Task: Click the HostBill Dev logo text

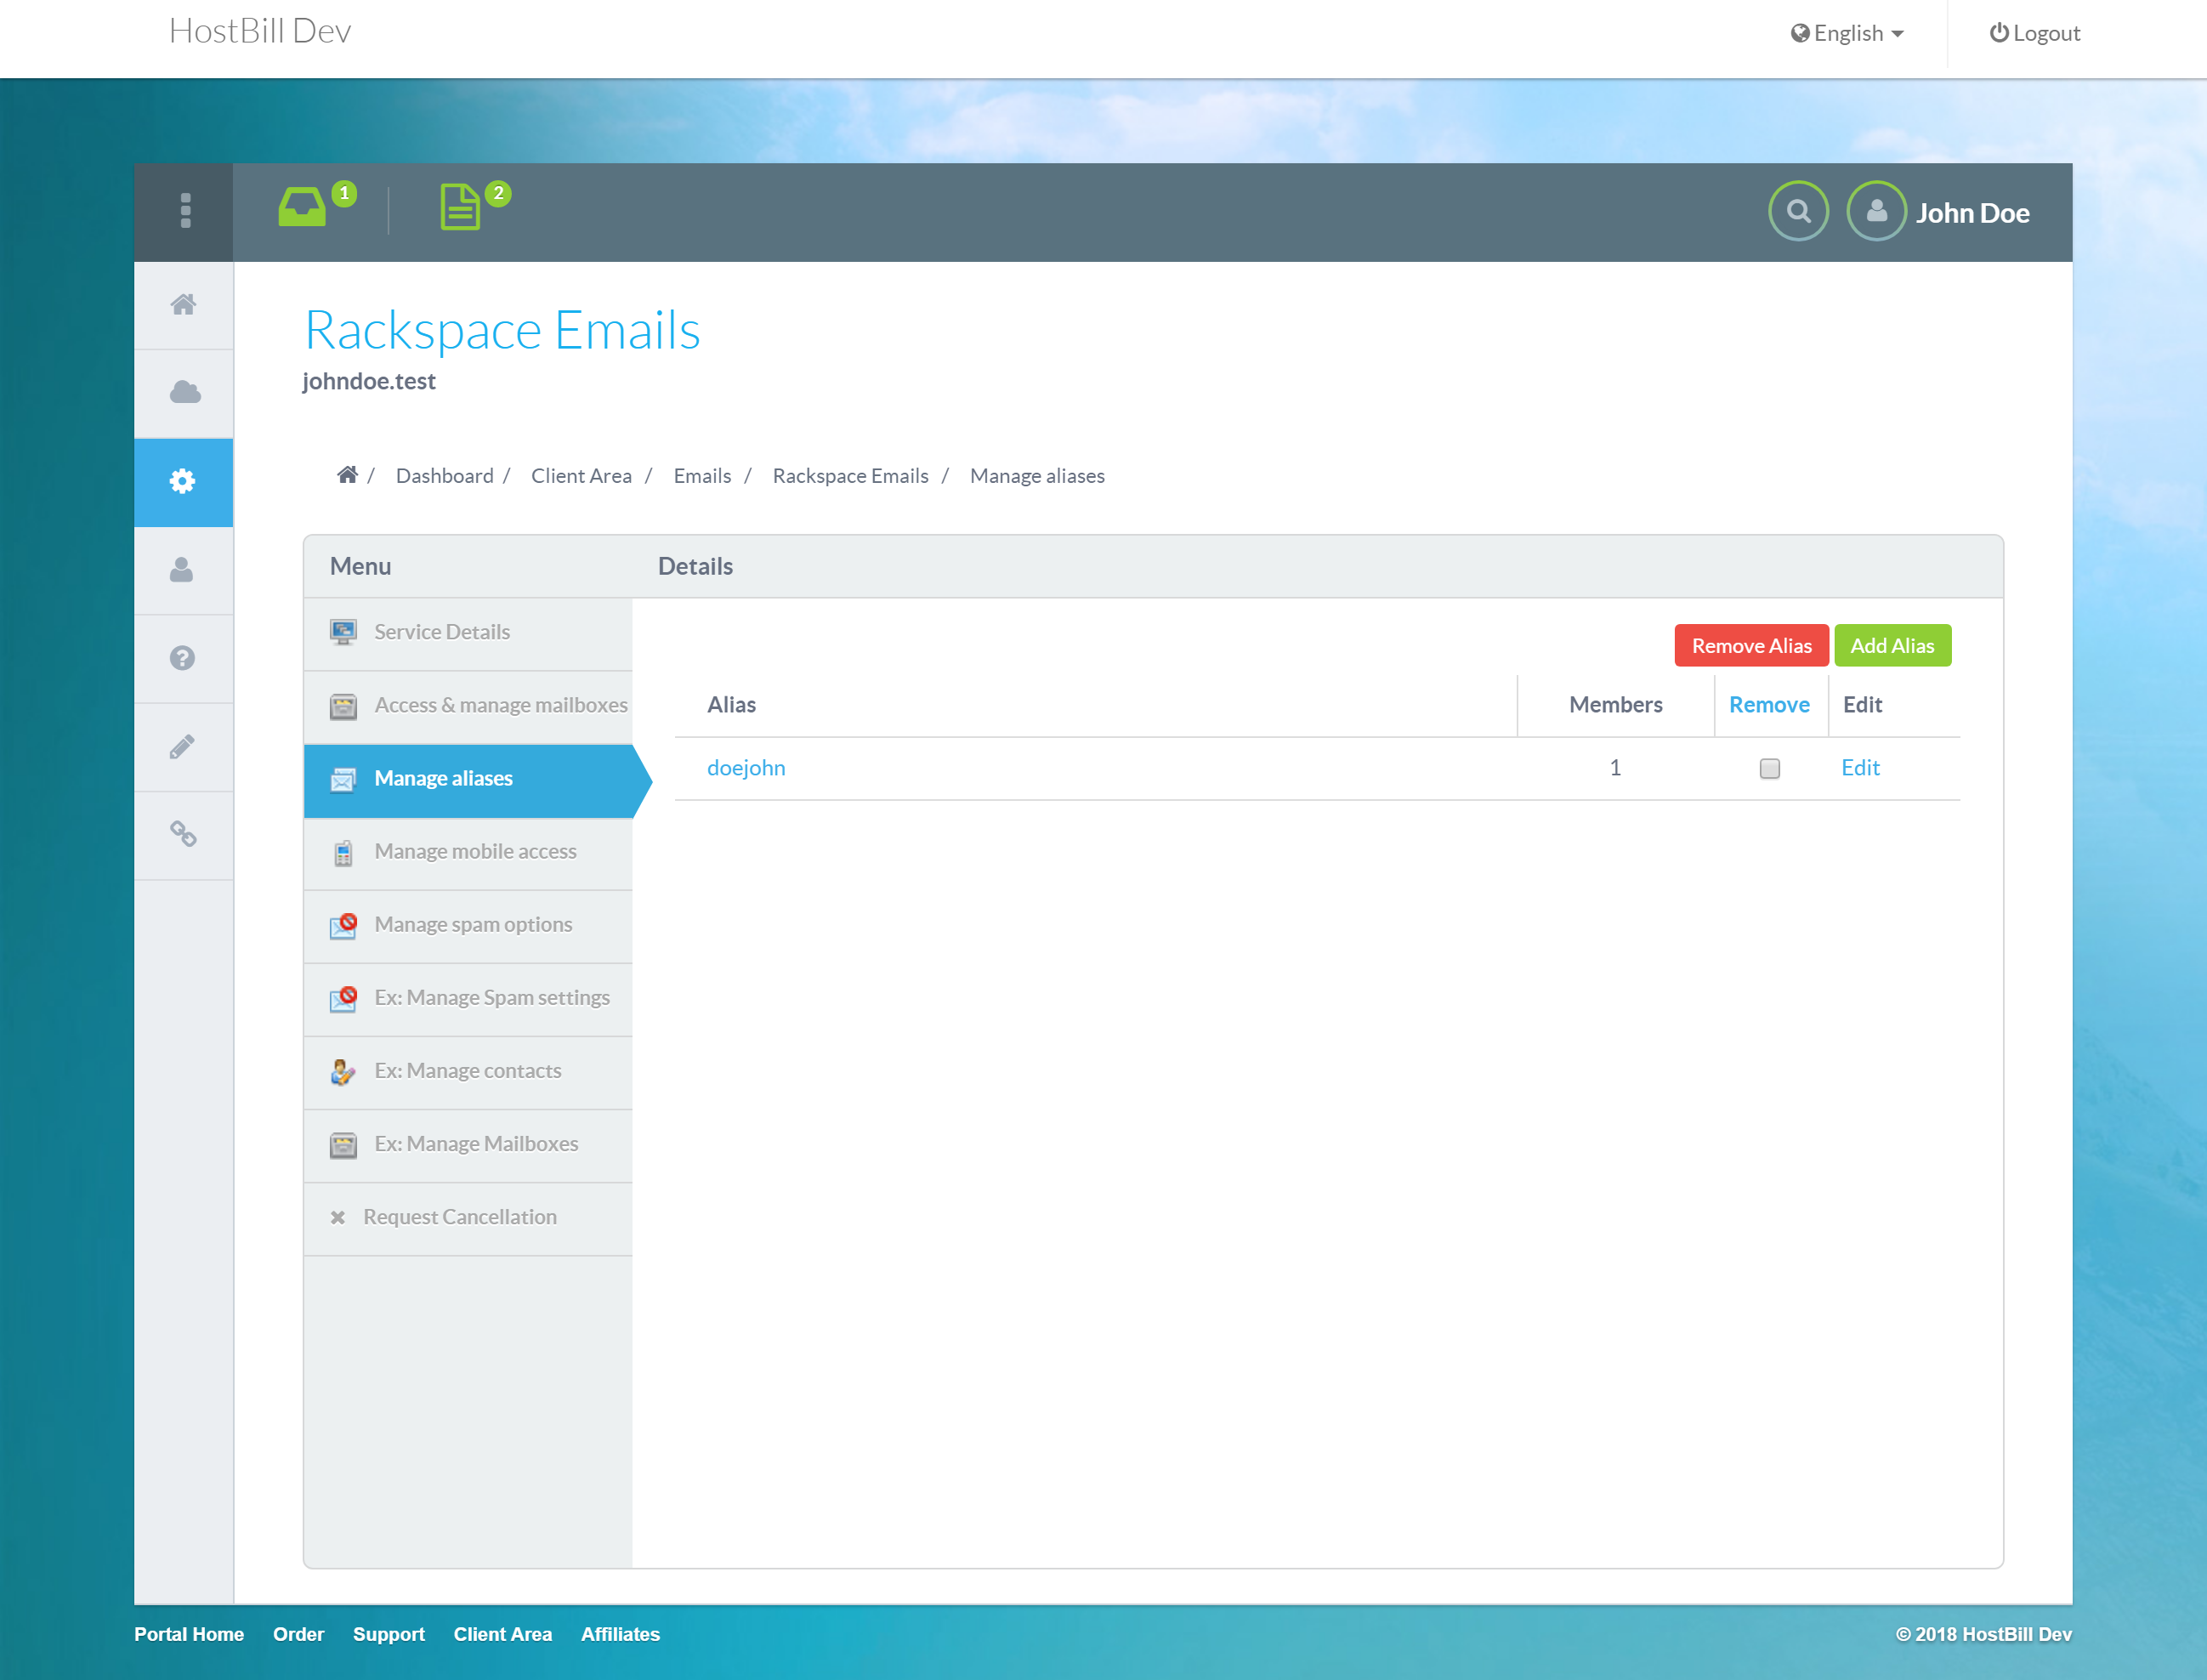Action: coord(260,32)
